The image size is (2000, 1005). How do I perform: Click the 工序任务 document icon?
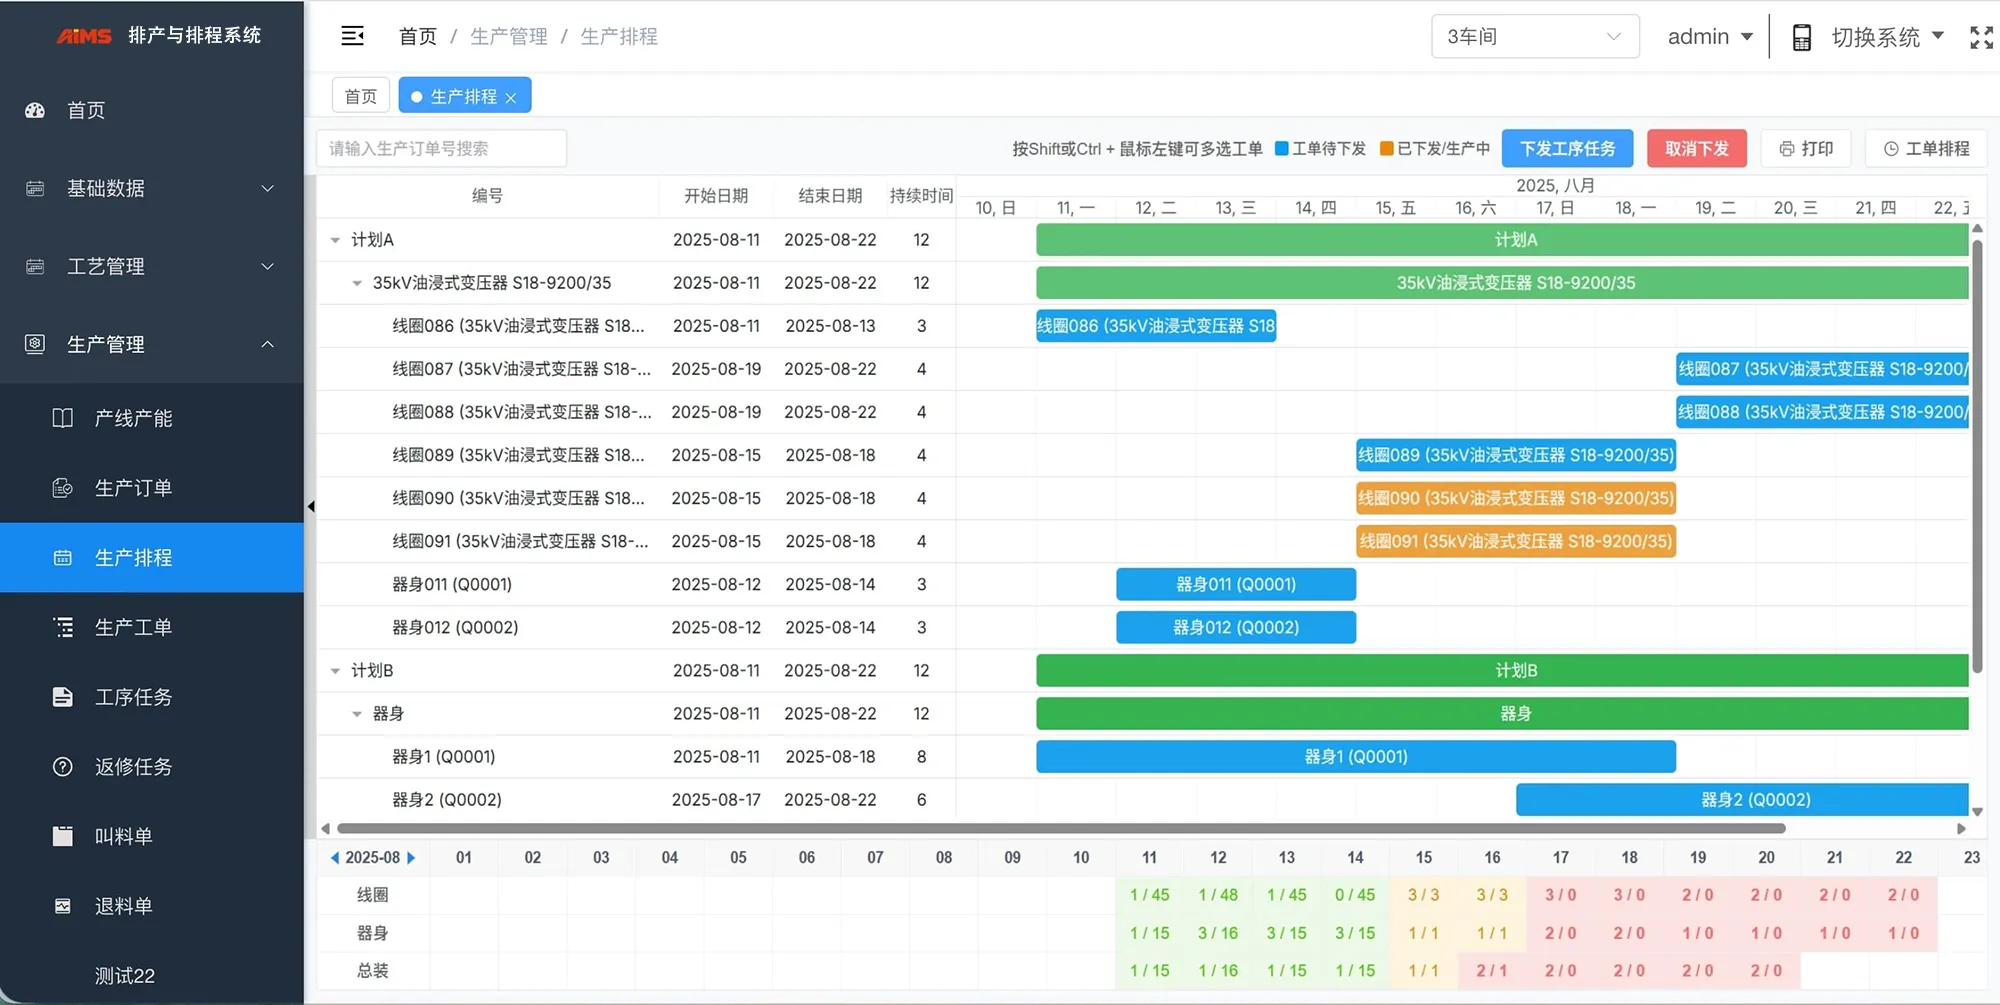coord(62,697)
